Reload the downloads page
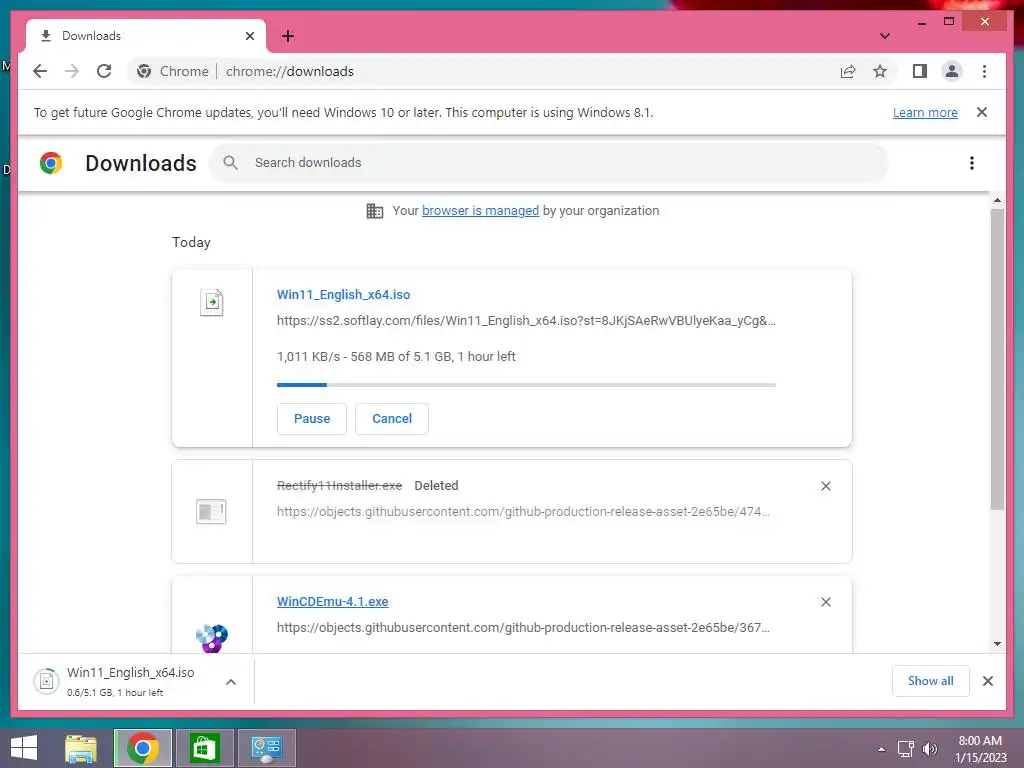 pos(104,71)
